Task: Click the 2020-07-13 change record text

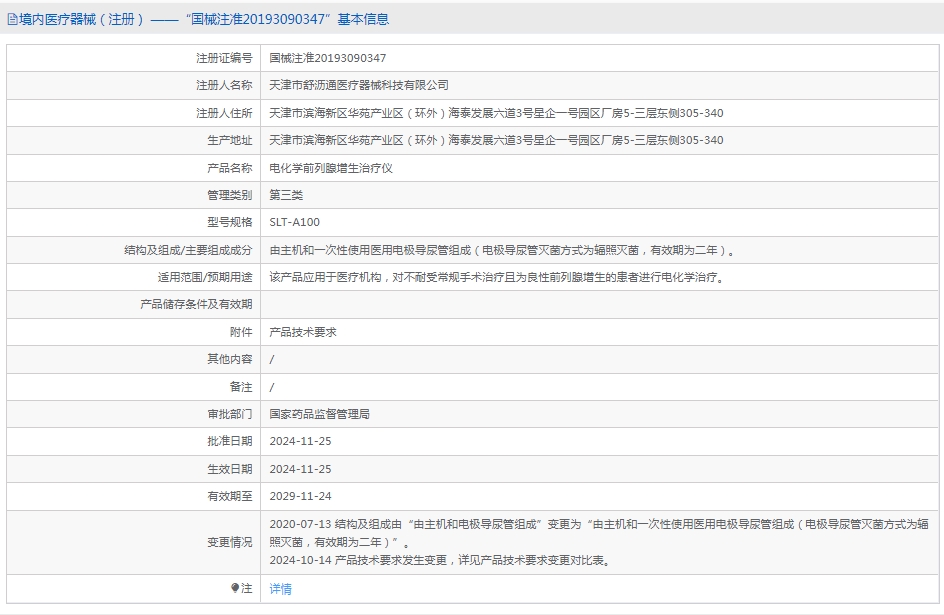Action: (598, 533)
